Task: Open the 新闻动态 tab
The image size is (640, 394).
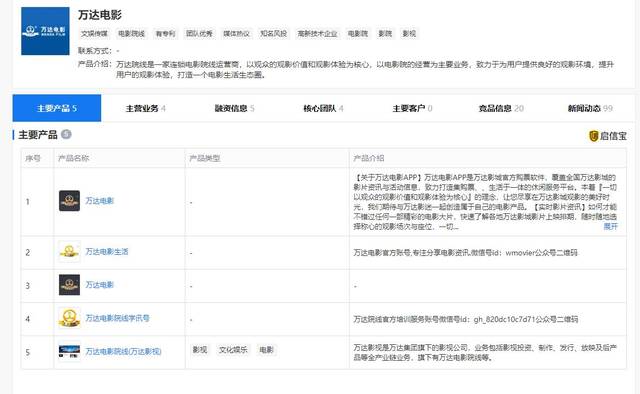Action: (590, 108)
